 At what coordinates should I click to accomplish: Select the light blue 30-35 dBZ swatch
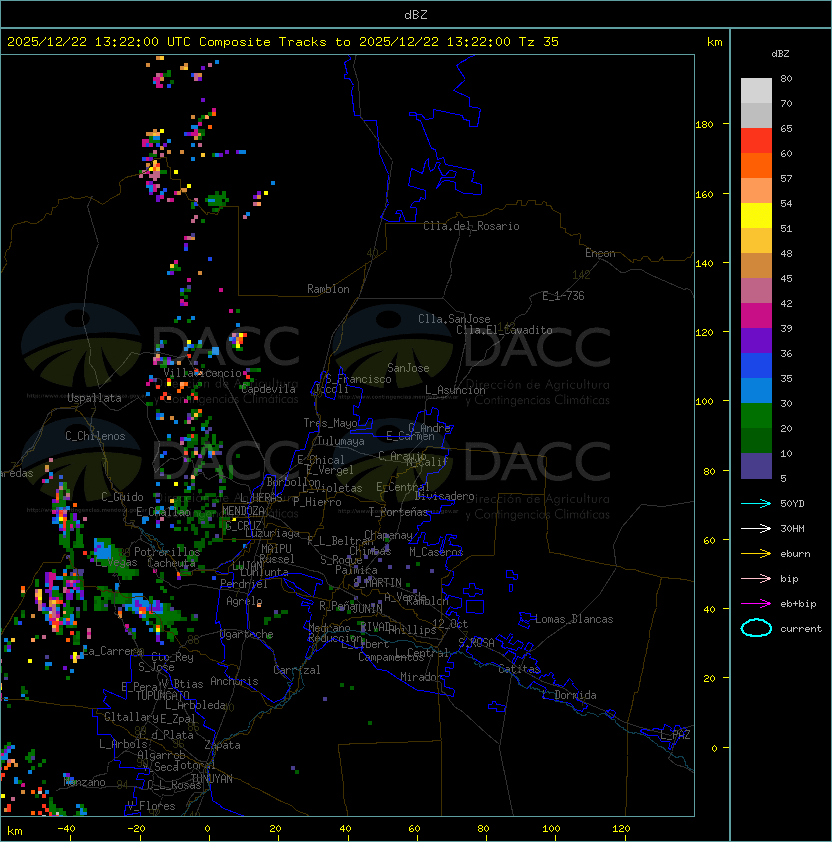click(x=756, y=390)
